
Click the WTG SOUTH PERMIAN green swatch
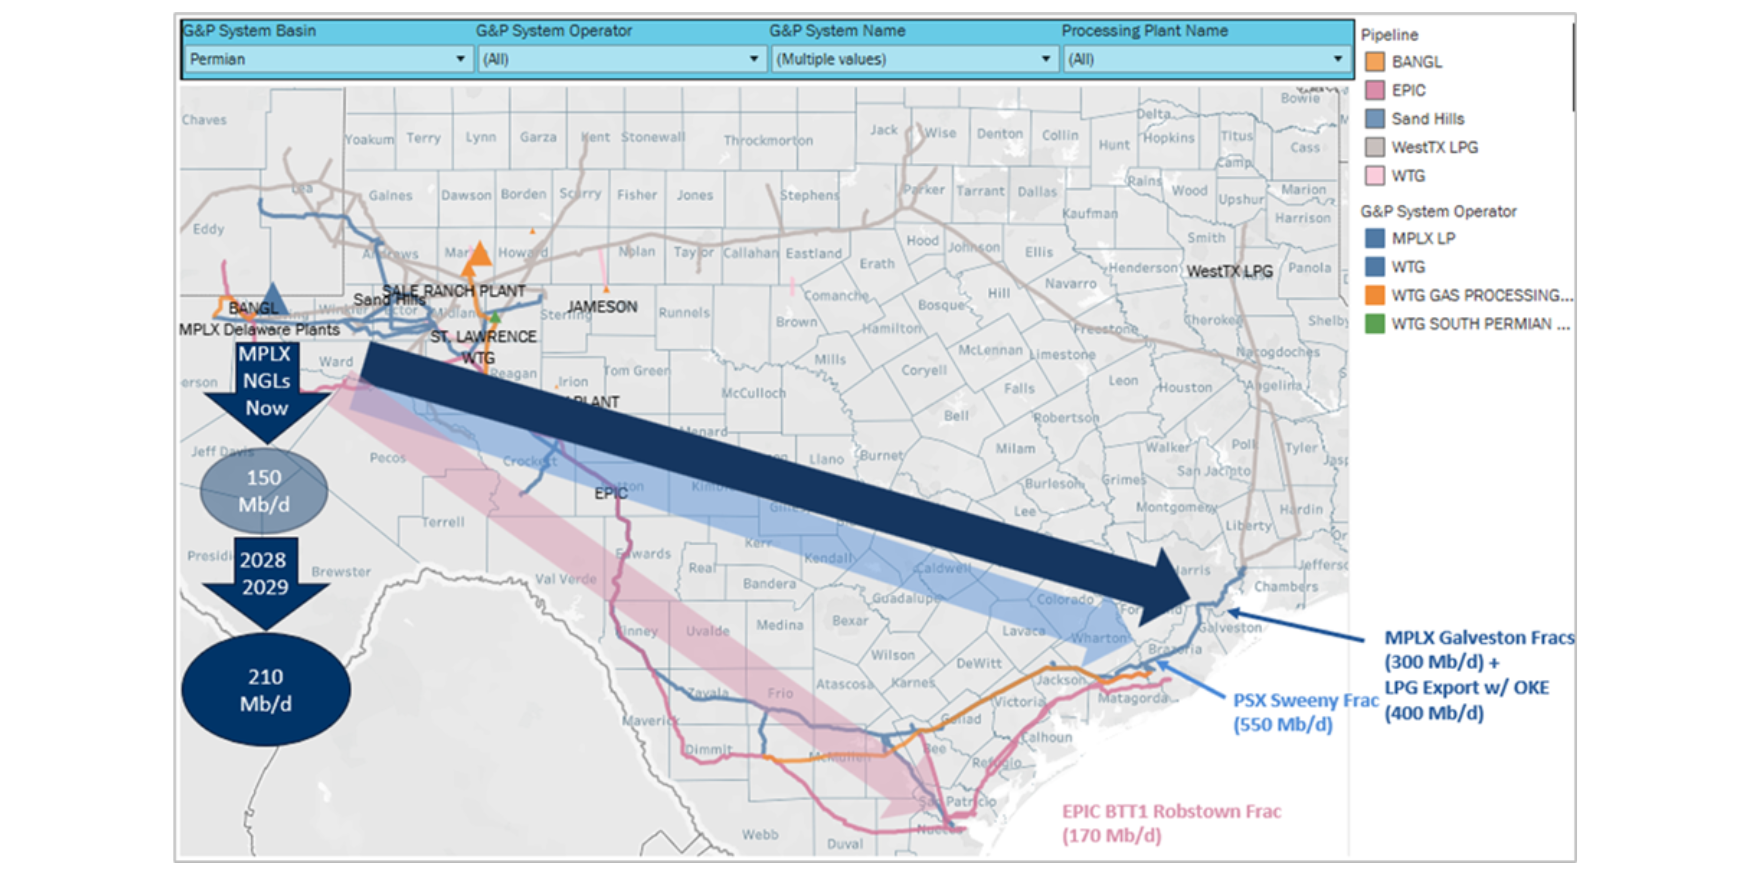click(x=1375, y=324)
